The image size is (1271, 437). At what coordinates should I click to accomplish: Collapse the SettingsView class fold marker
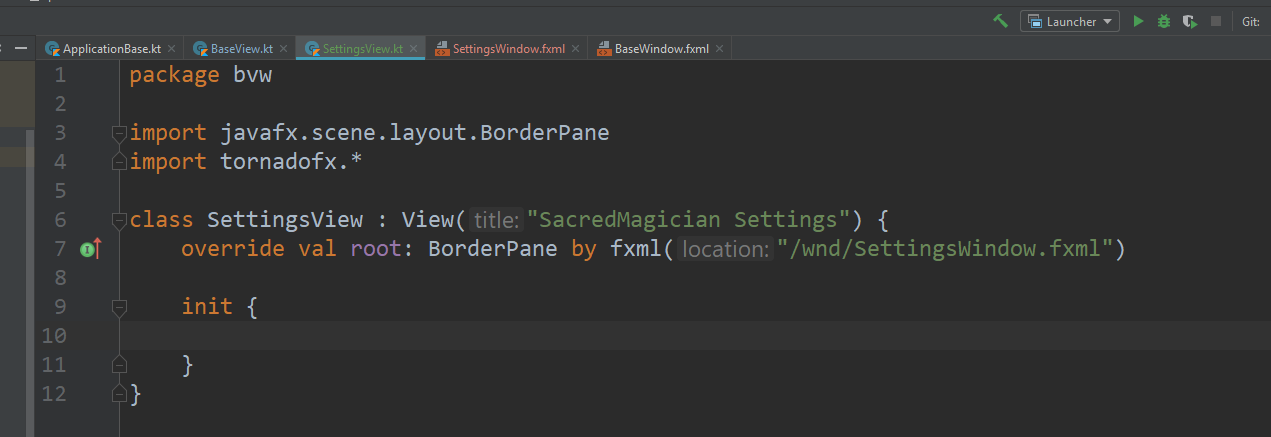[x=119, y=220]
